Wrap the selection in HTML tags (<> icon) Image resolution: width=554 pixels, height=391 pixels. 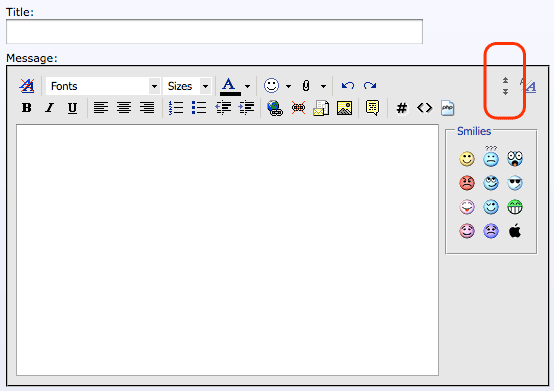pos(424,108)
